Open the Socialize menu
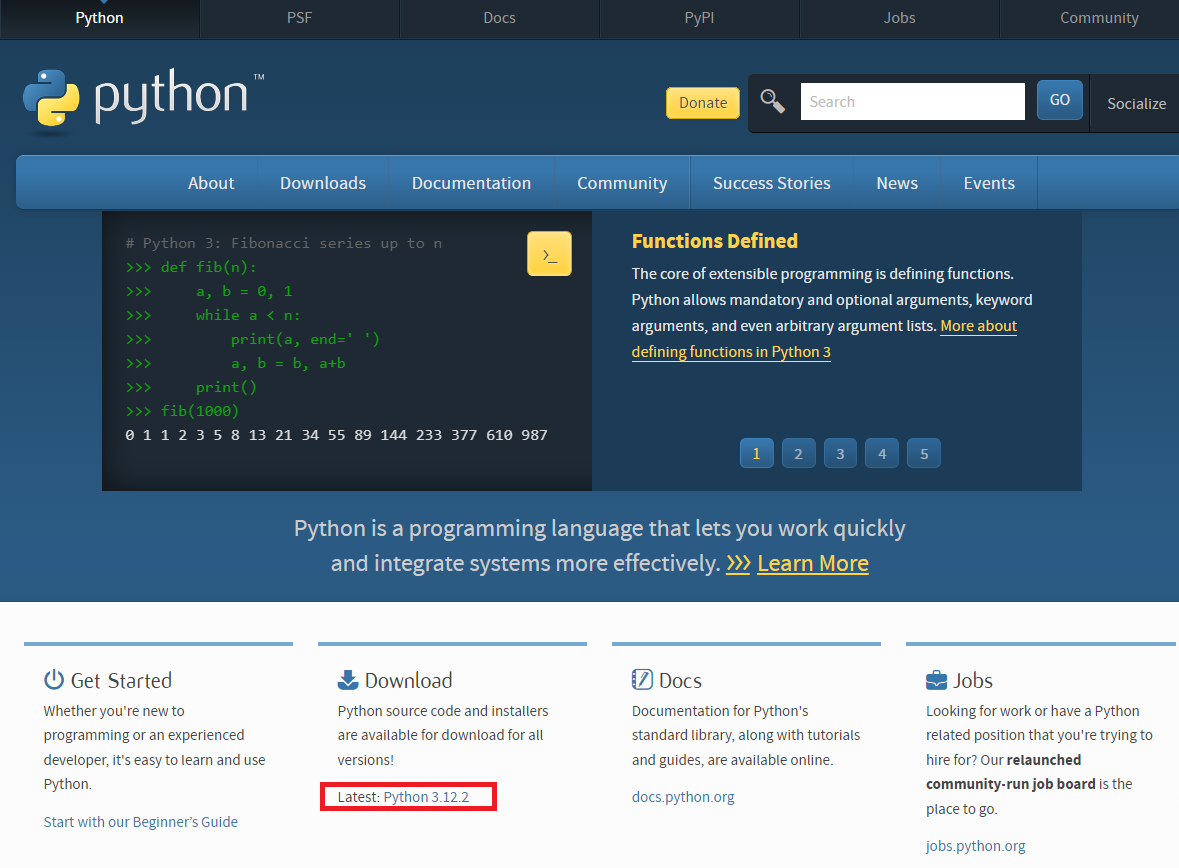The height and width of the screenshot is (868, 1179). click(x=1135, y=104)
